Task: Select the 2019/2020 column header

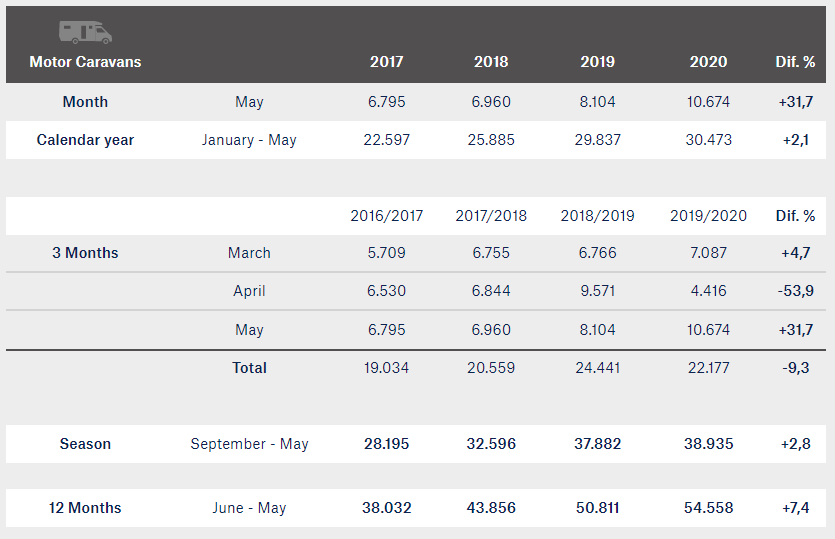Action: tap(708, 216)
